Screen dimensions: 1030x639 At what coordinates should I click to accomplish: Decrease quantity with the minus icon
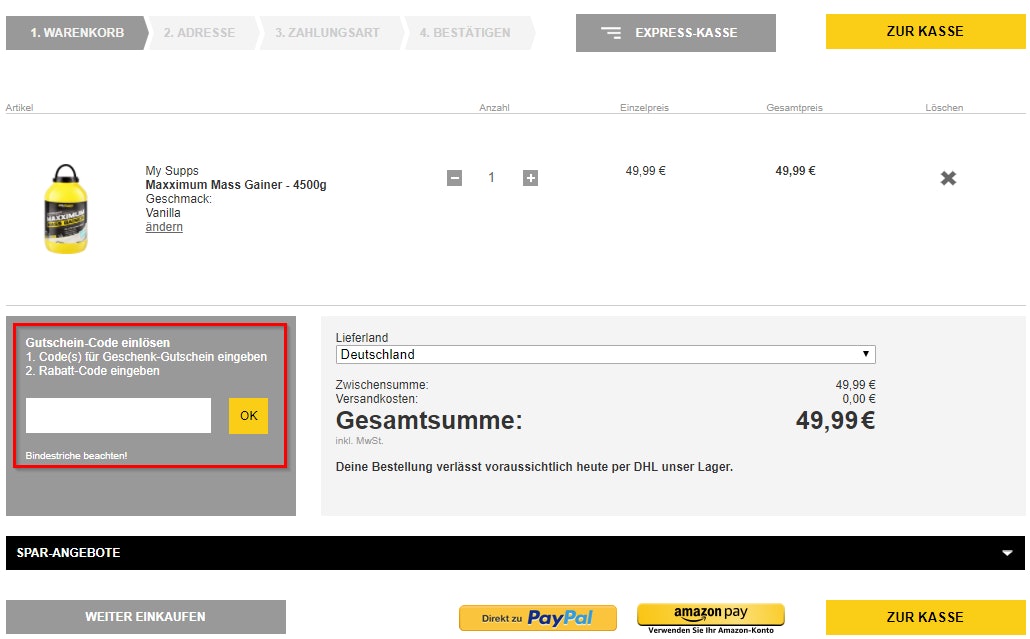(x=454, y=178)
